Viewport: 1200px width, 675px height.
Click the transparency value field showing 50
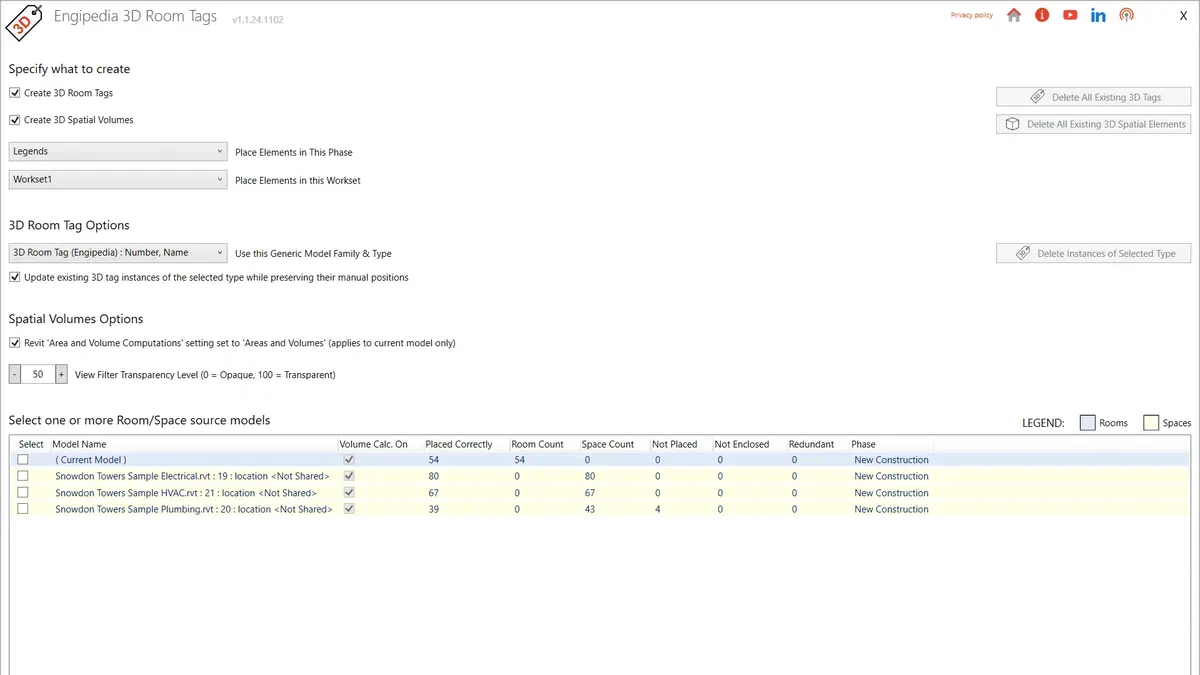[38, 374]
